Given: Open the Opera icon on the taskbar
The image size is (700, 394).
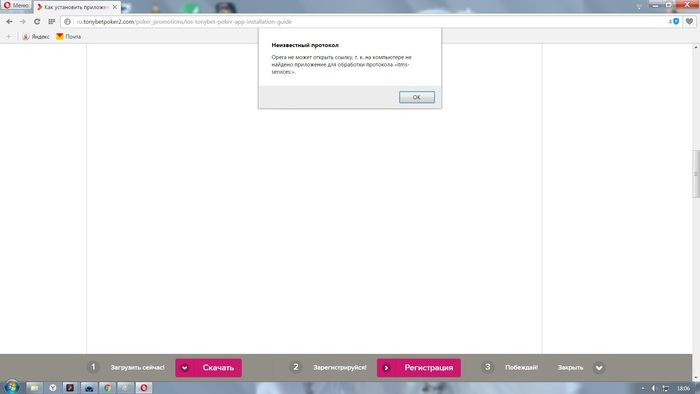Looking at the screenshot, I should 144,388.
